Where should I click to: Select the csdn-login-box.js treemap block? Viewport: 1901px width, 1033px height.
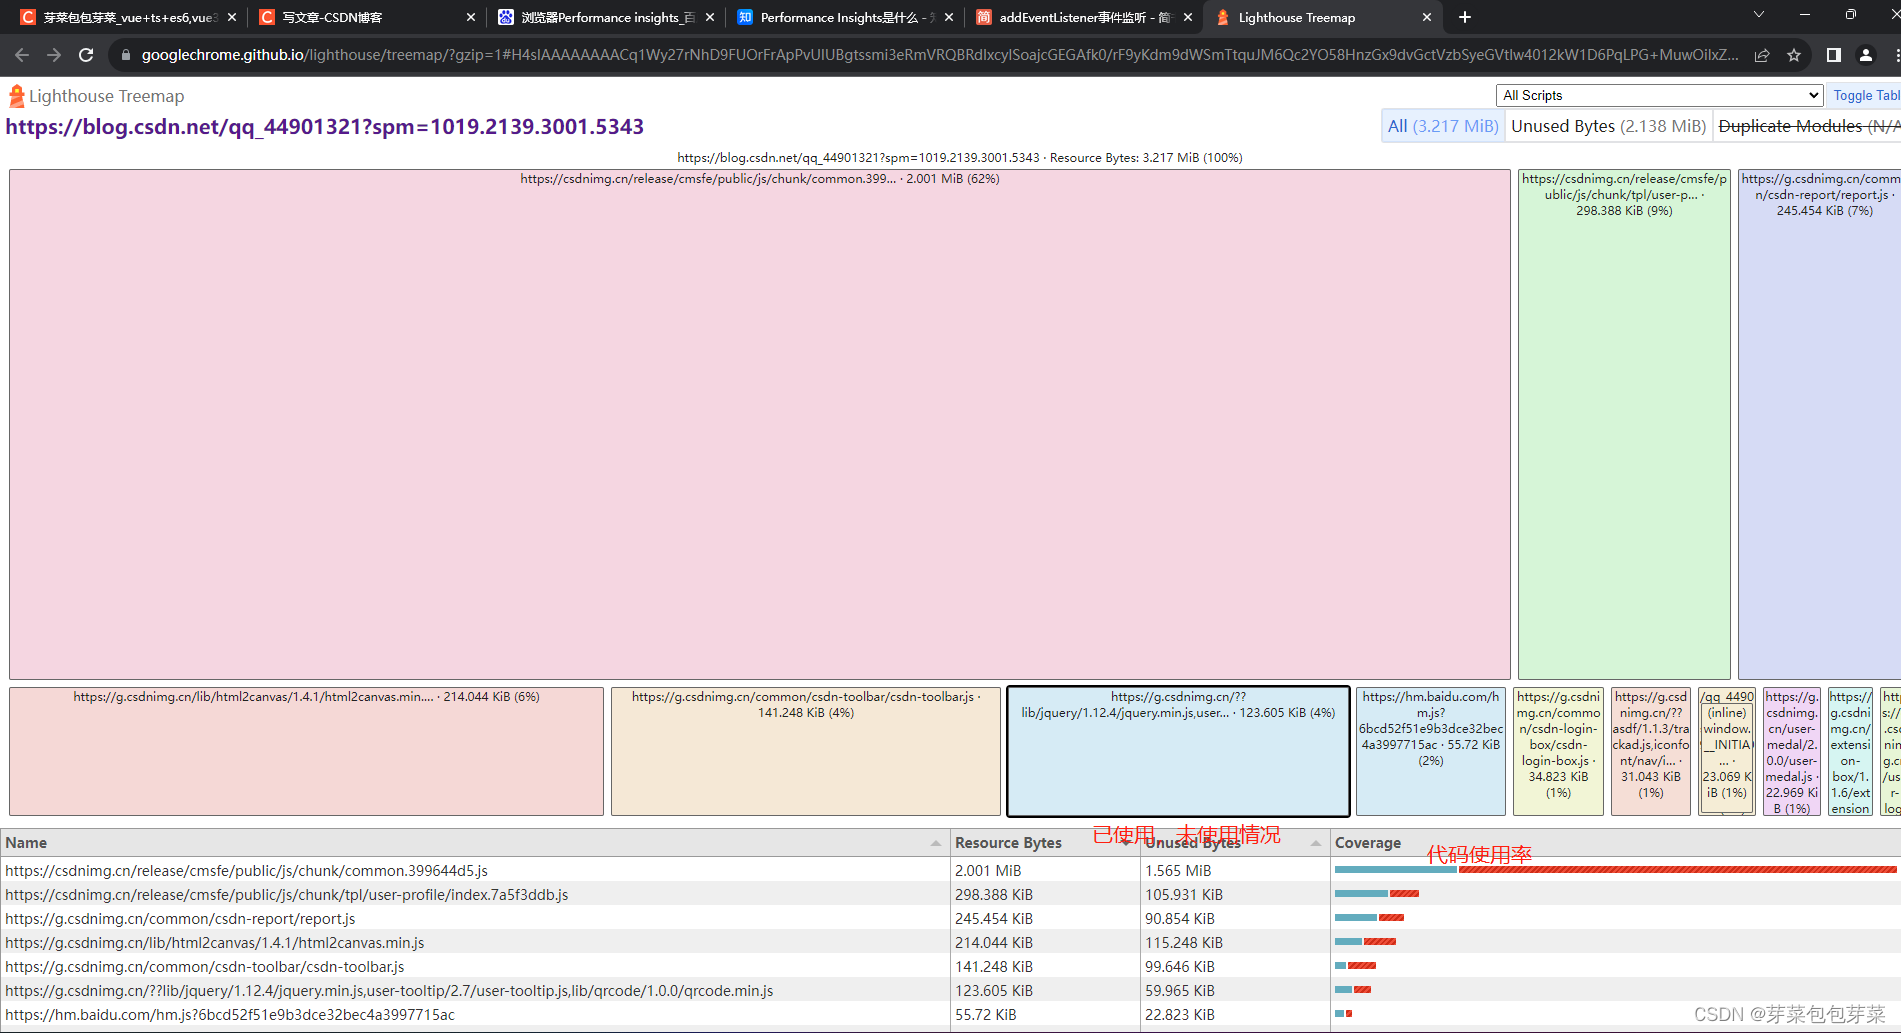(1558, 751)
